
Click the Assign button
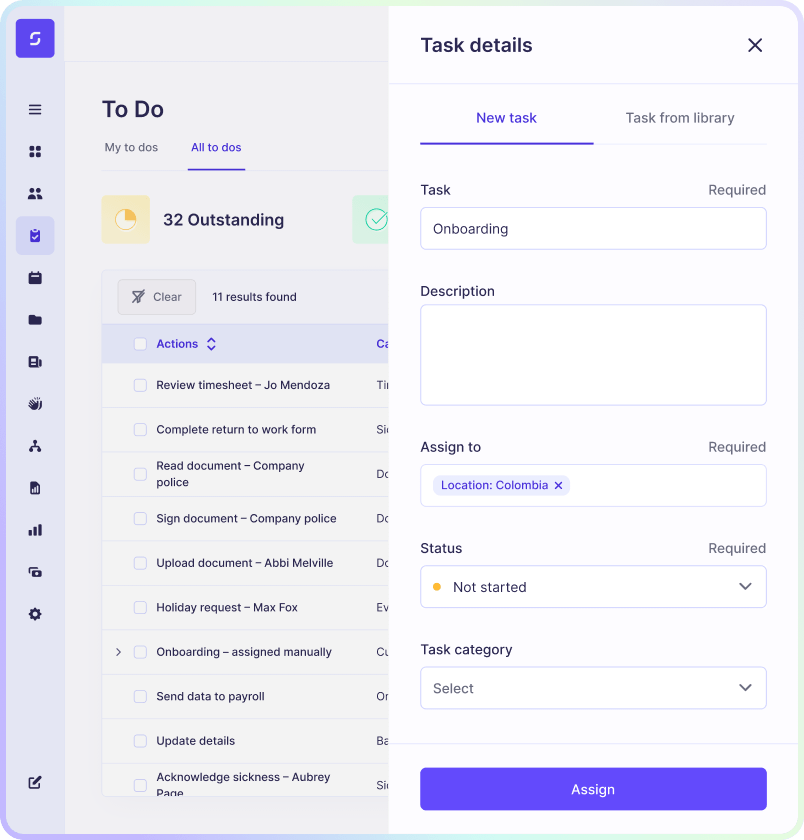(593, 789)
